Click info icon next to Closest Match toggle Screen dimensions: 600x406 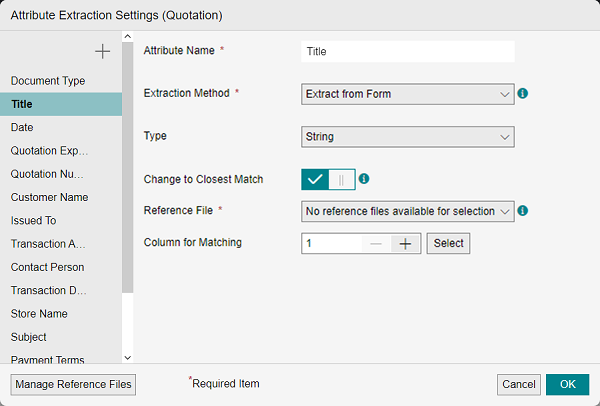click(364, 179)
